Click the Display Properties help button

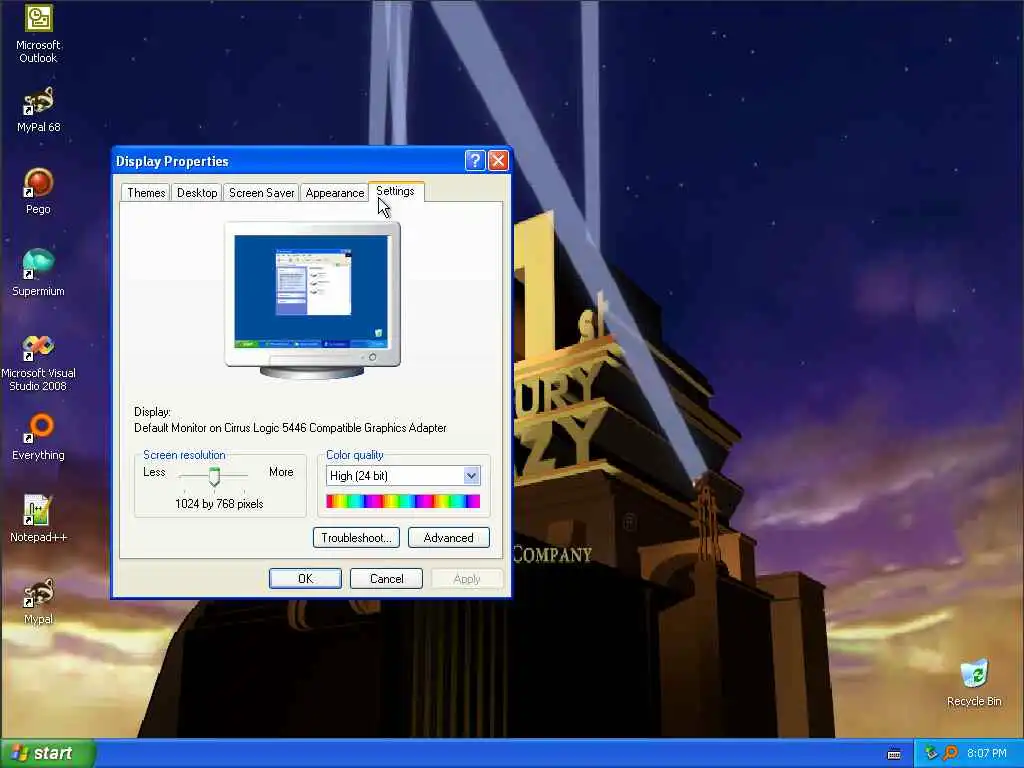pos(475,160)
